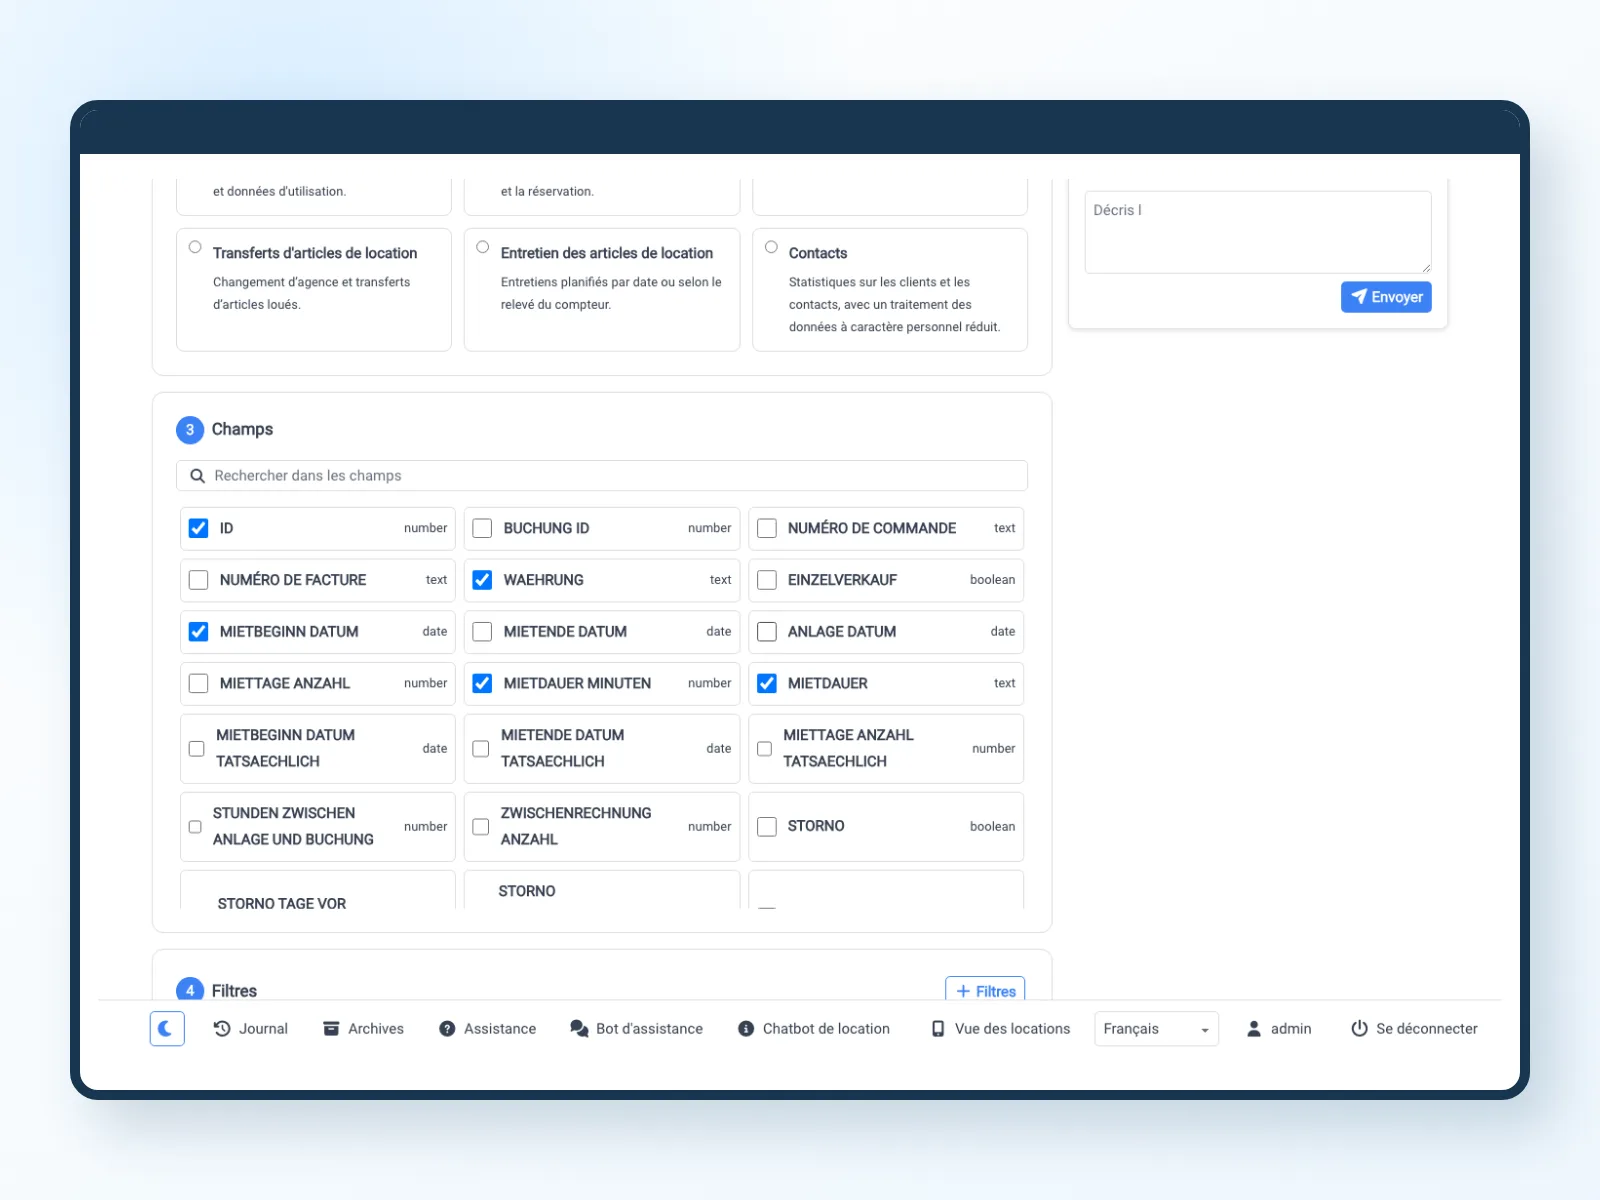Check the EINZELVERKAUF boolean checkbox
This screenshot has width=1600, height=1200.
pyautogui.click(x=767, y=580)
